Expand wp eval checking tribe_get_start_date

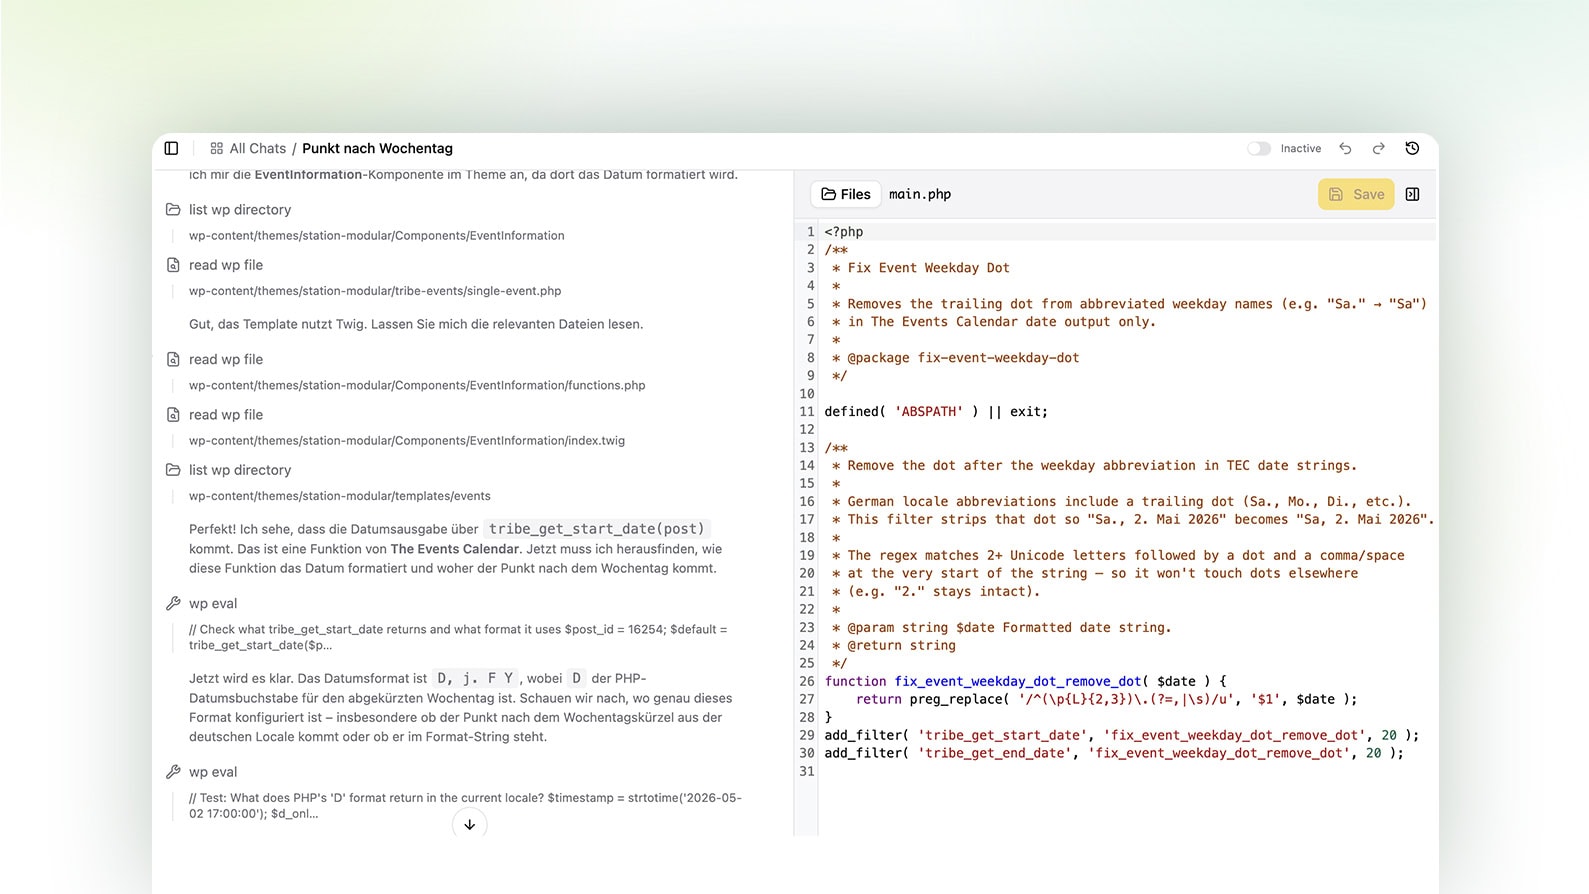pyautogui.click(x=213, y=603)
